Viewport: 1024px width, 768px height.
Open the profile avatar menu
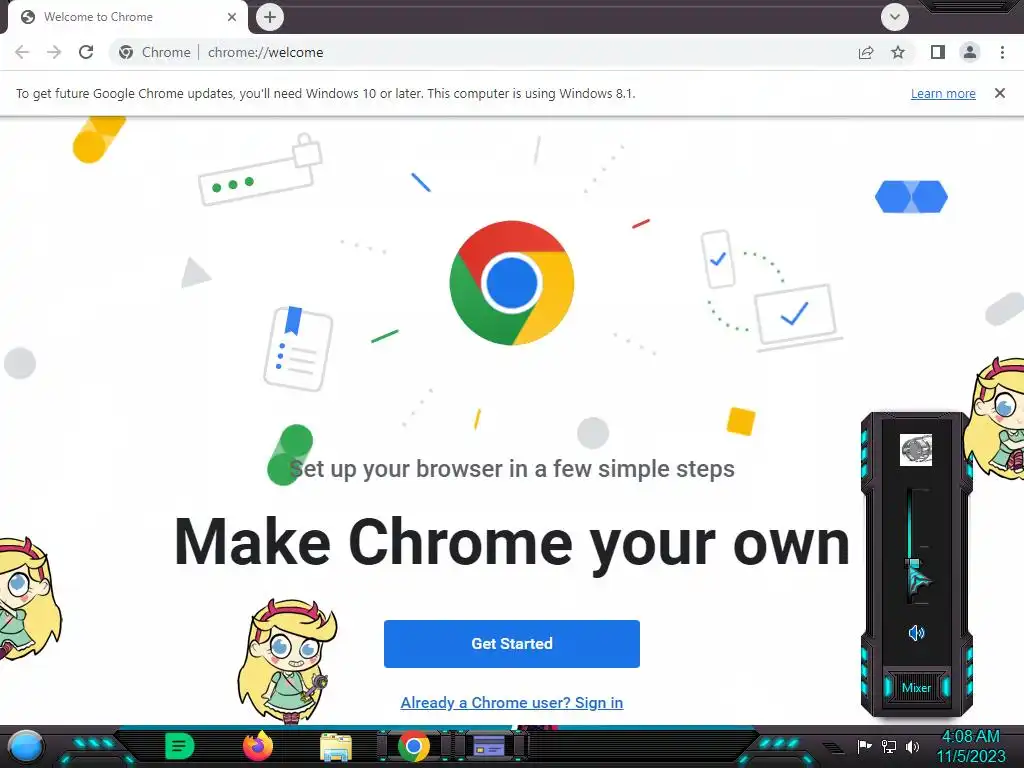pos(970,52)
